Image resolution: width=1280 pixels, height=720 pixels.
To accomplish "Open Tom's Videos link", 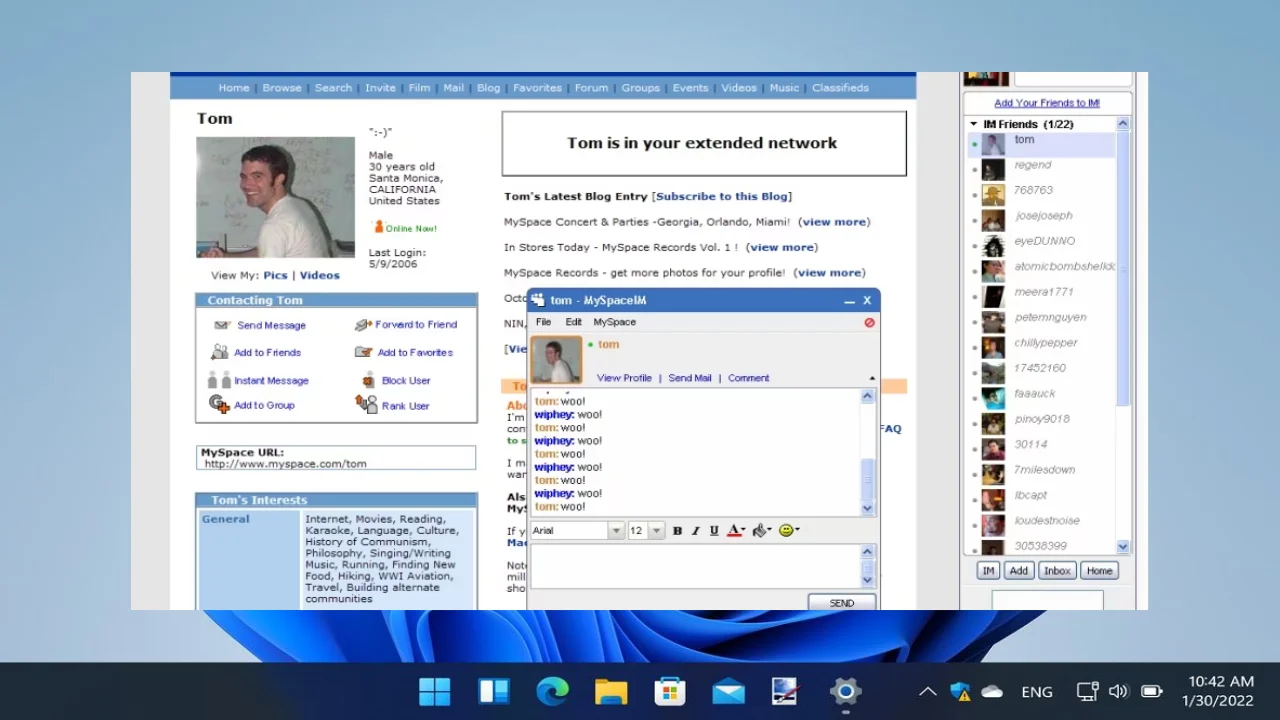I will 320,275.
